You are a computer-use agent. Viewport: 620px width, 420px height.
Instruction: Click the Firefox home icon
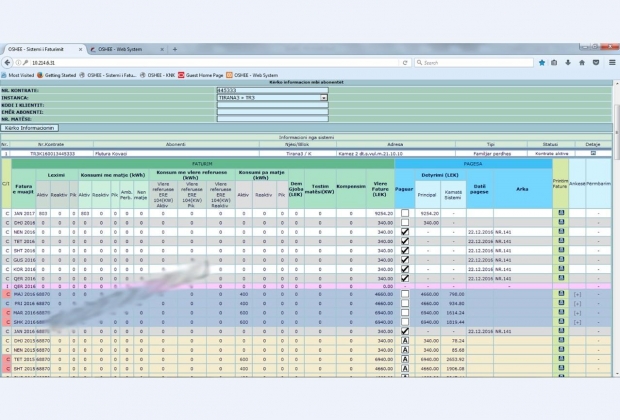coord(582,62)
